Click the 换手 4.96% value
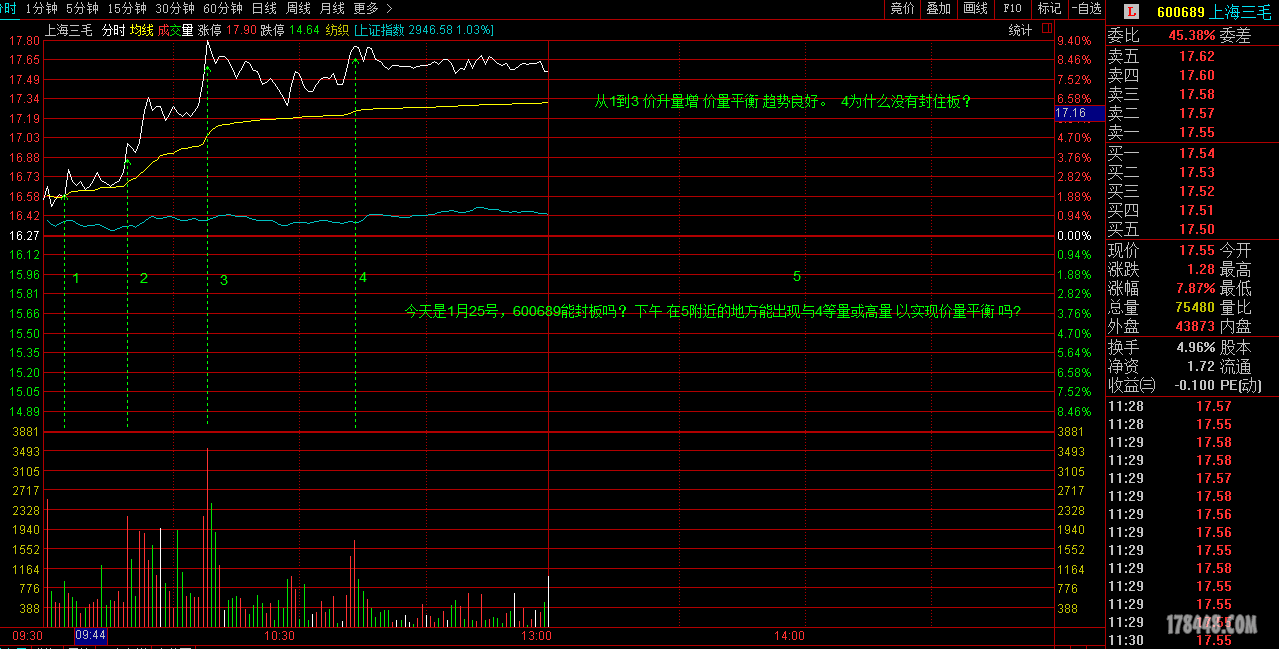This screenshot has width=1279, height=649. click(1194, 348)
